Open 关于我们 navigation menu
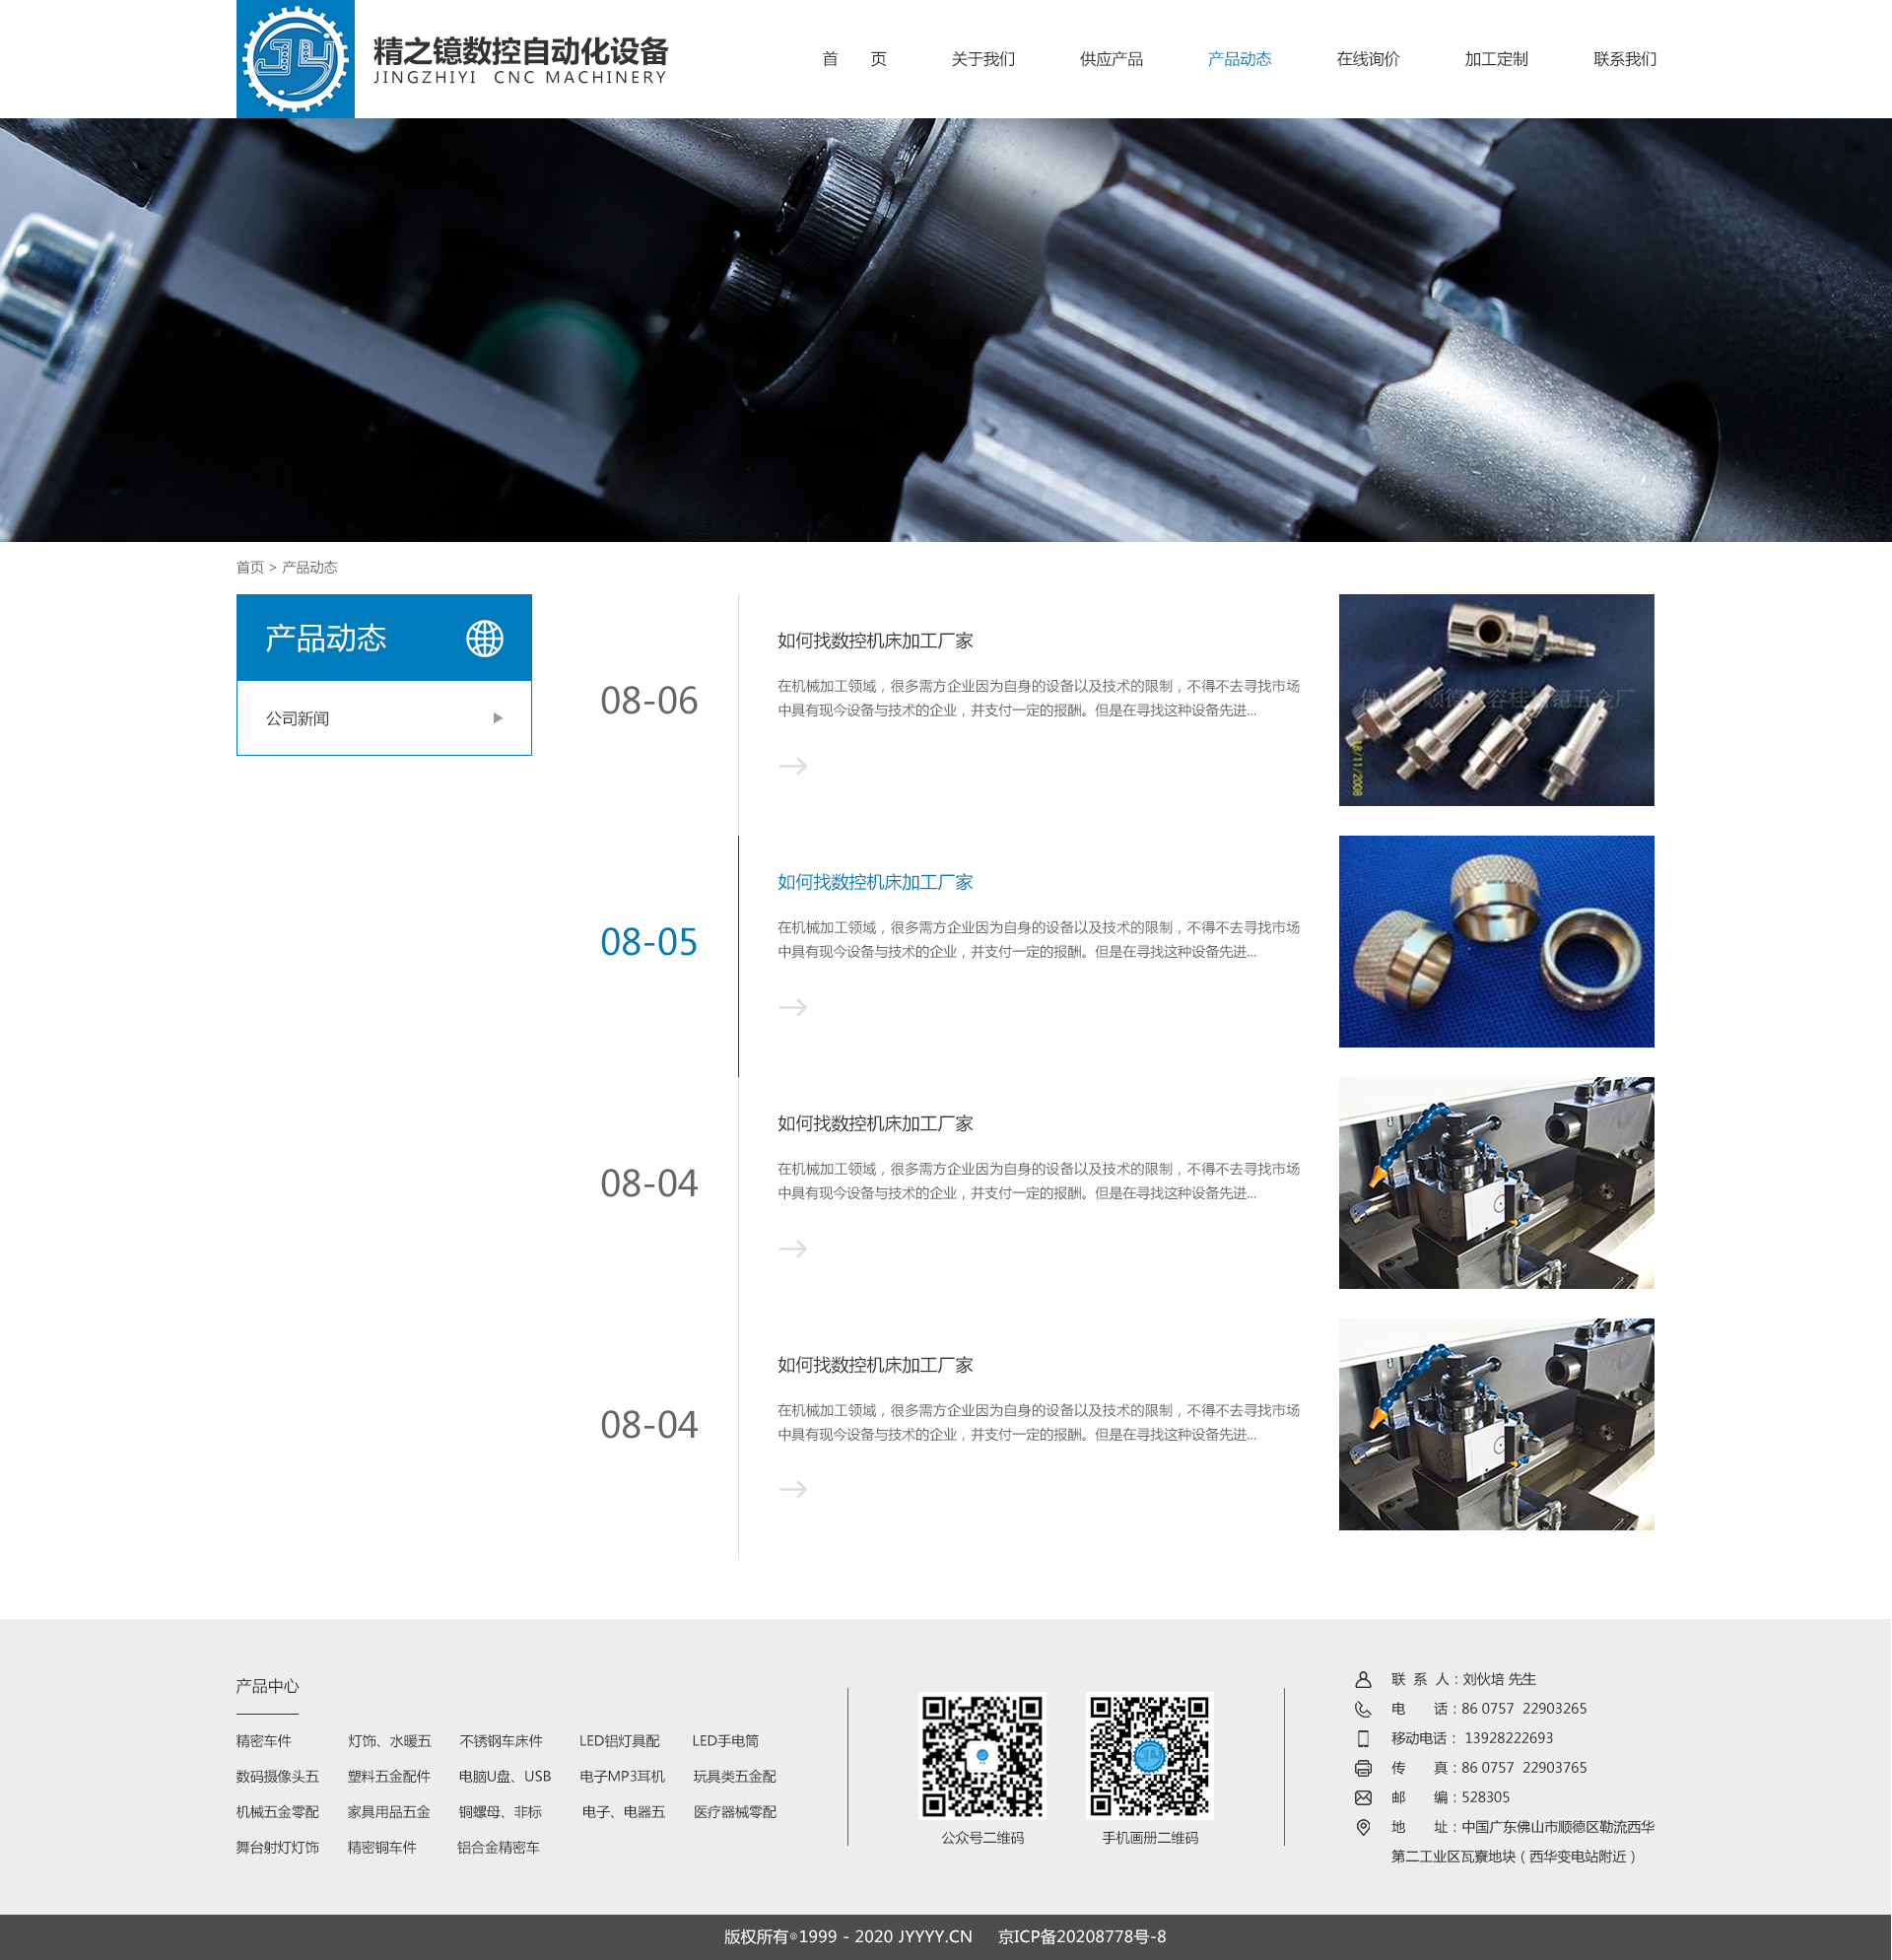 tap(982, 59)
